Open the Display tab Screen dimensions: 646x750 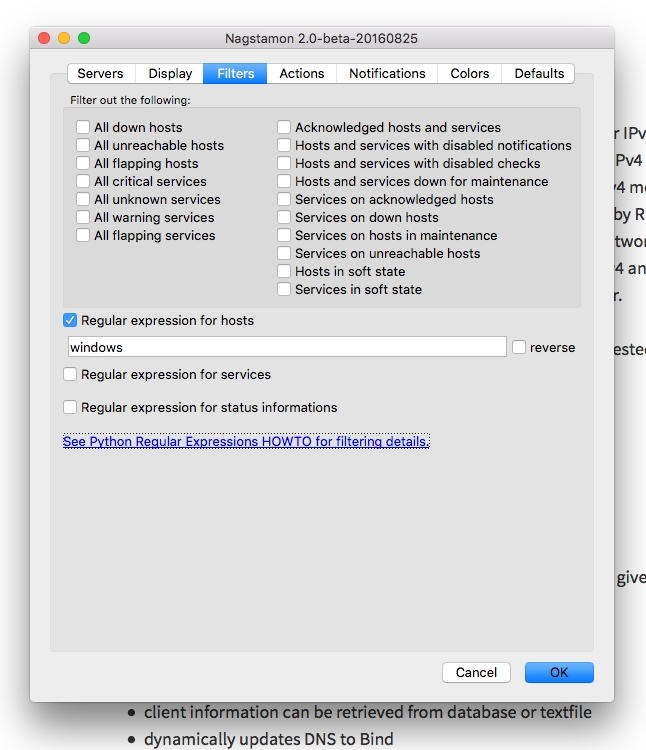point(170,73)
